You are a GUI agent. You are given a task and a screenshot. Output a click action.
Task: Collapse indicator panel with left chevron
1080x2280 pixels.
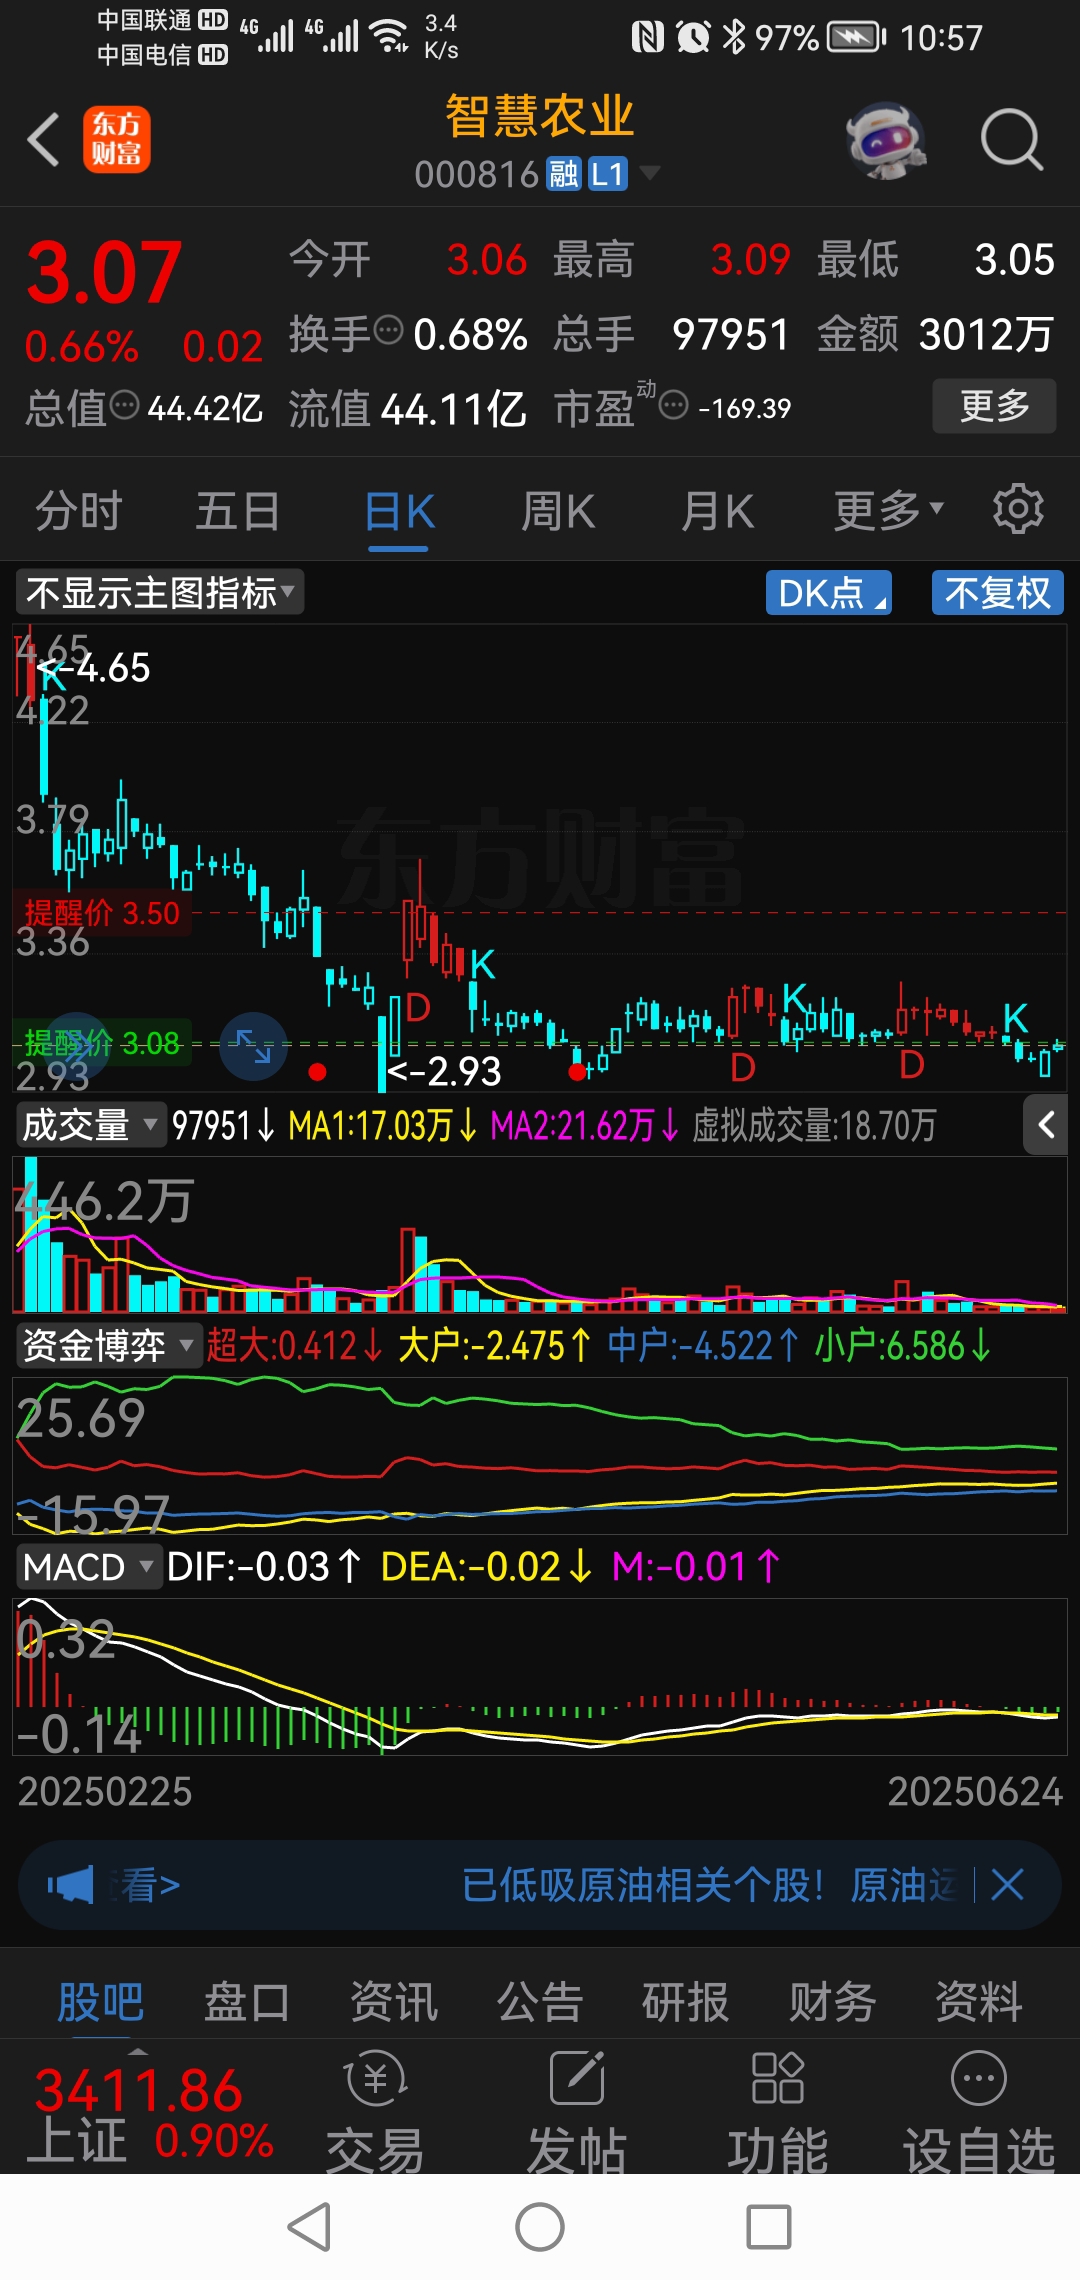point(1045,1125)
